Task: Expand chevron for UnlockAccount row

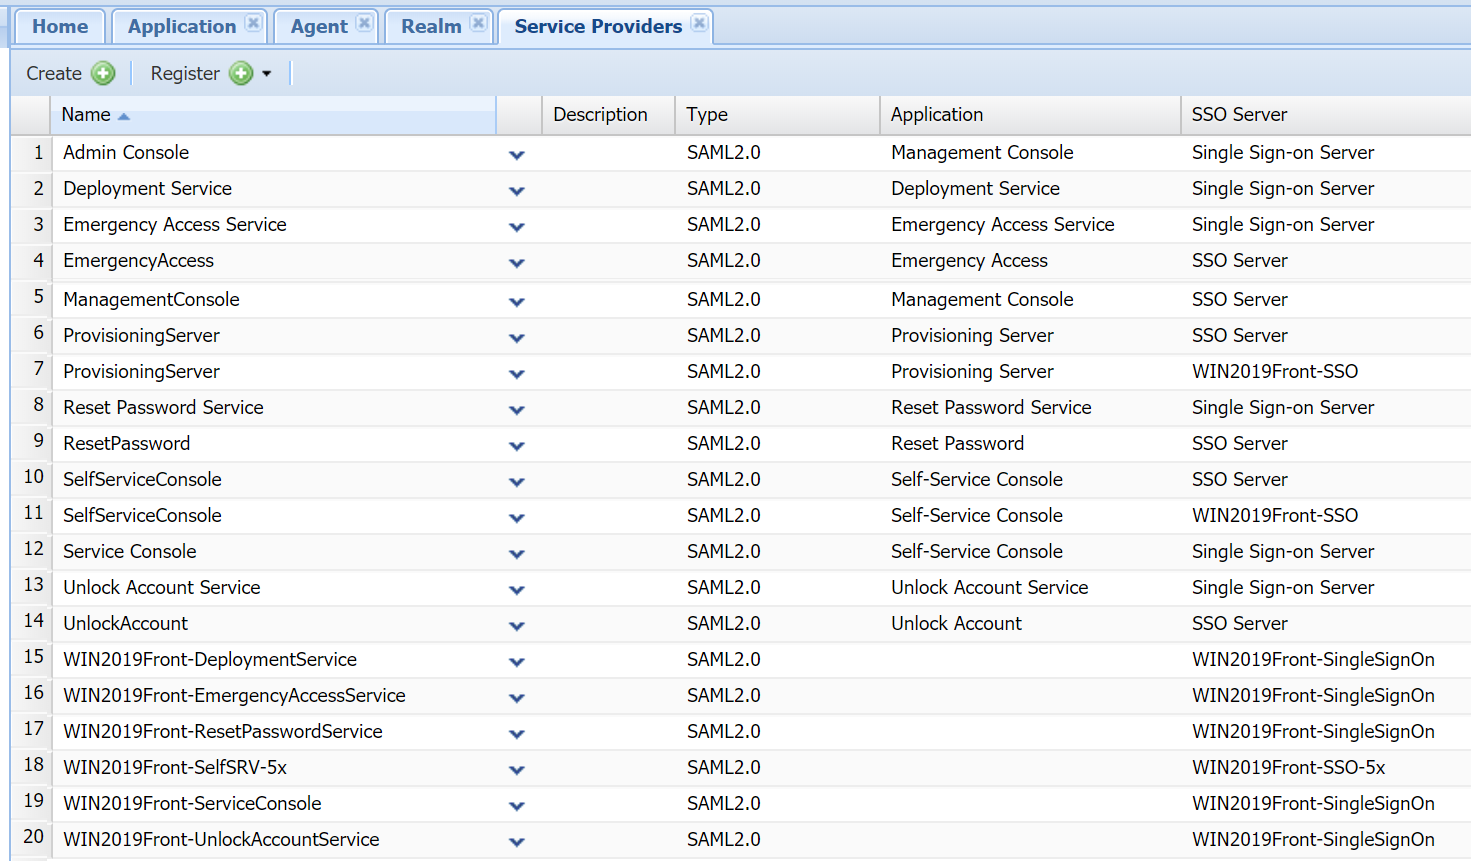Action: click(x=517, y=626)
